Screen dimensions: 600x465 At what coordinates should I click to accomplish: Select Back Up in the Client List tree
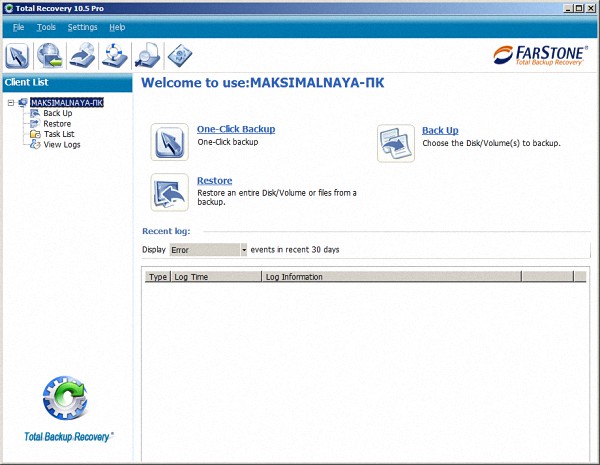(x=57, y=113)
